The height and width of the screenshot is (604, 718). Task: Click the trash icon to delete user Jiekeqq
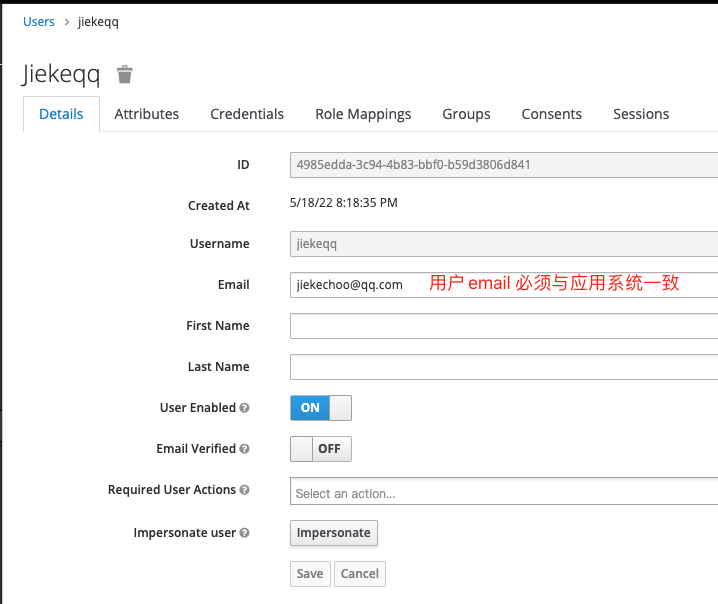coord(124,75)
